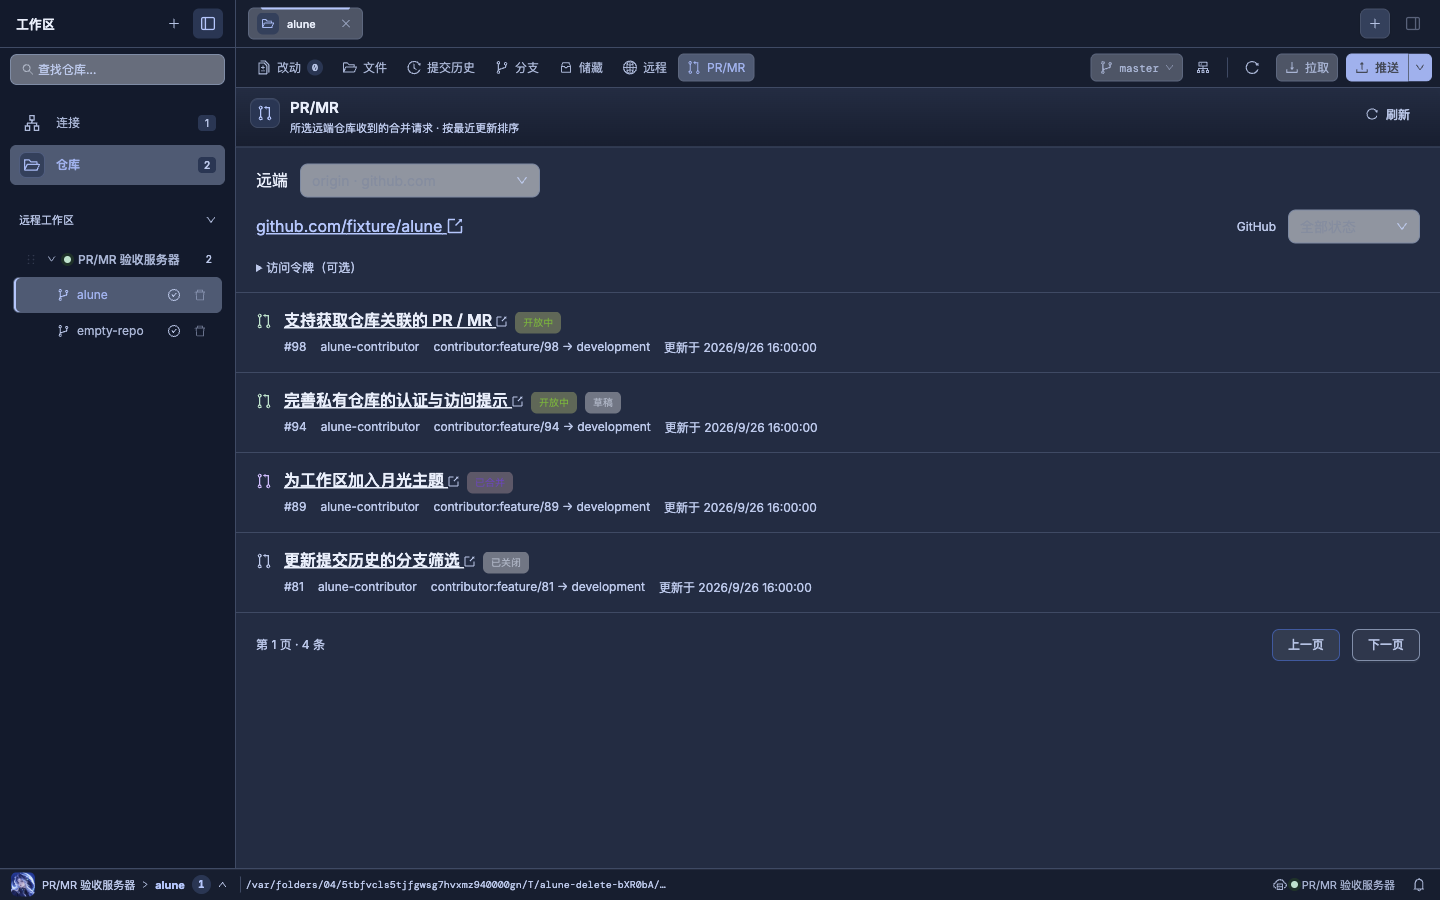
Task: Click the toolbar refresh icon
Action: click(1252, 68)
